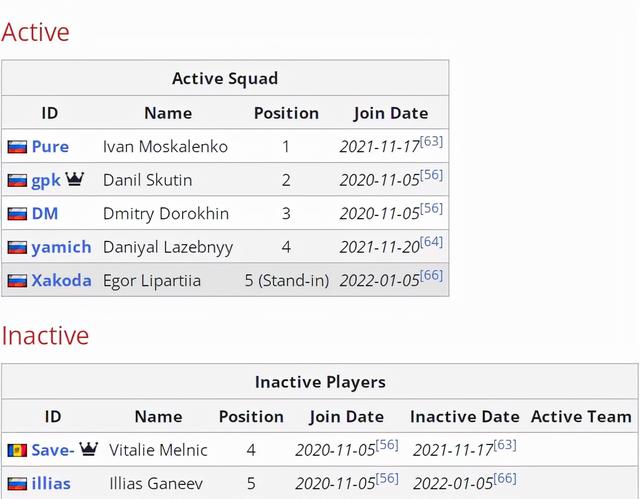Click reference [64] on yamich's join date
640x499 pixels.
(431, 242)
